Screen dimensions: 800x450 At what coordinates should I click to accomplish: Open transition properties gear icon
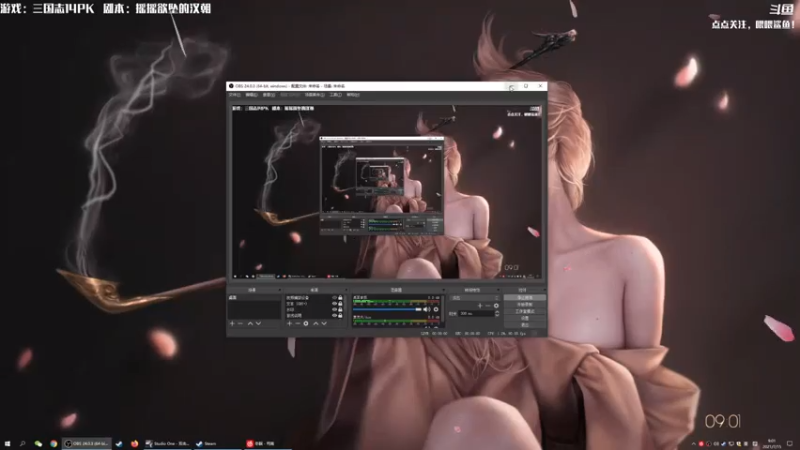496,306
